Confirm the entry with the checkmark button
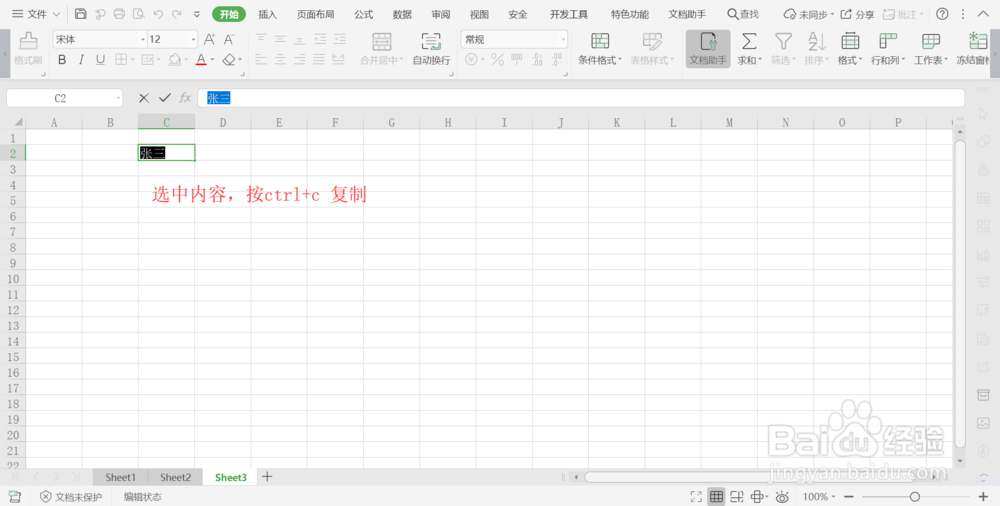1000x506 pixels. click(165, 98)
